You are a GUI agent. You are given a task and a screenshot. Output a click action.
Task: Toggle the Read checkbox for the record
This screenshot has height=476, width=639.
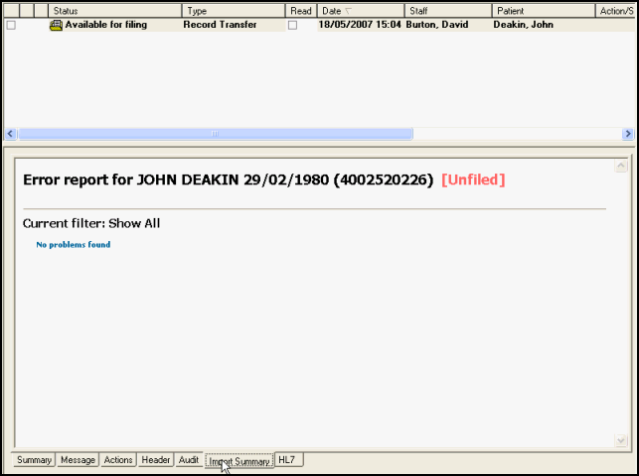click(x=293, y=25)
